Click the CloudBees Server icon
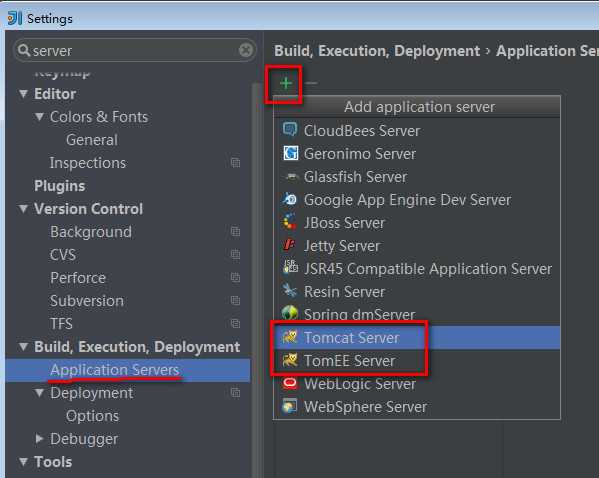The image size is (599, 478). (x=290, y=130)
